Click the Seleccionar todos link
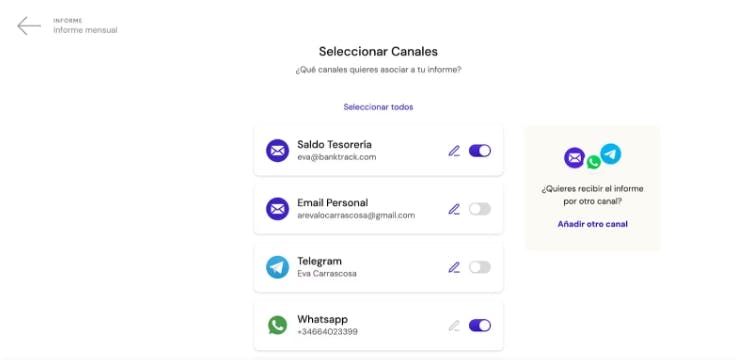735x360 pixels. [x=378, y=107]
